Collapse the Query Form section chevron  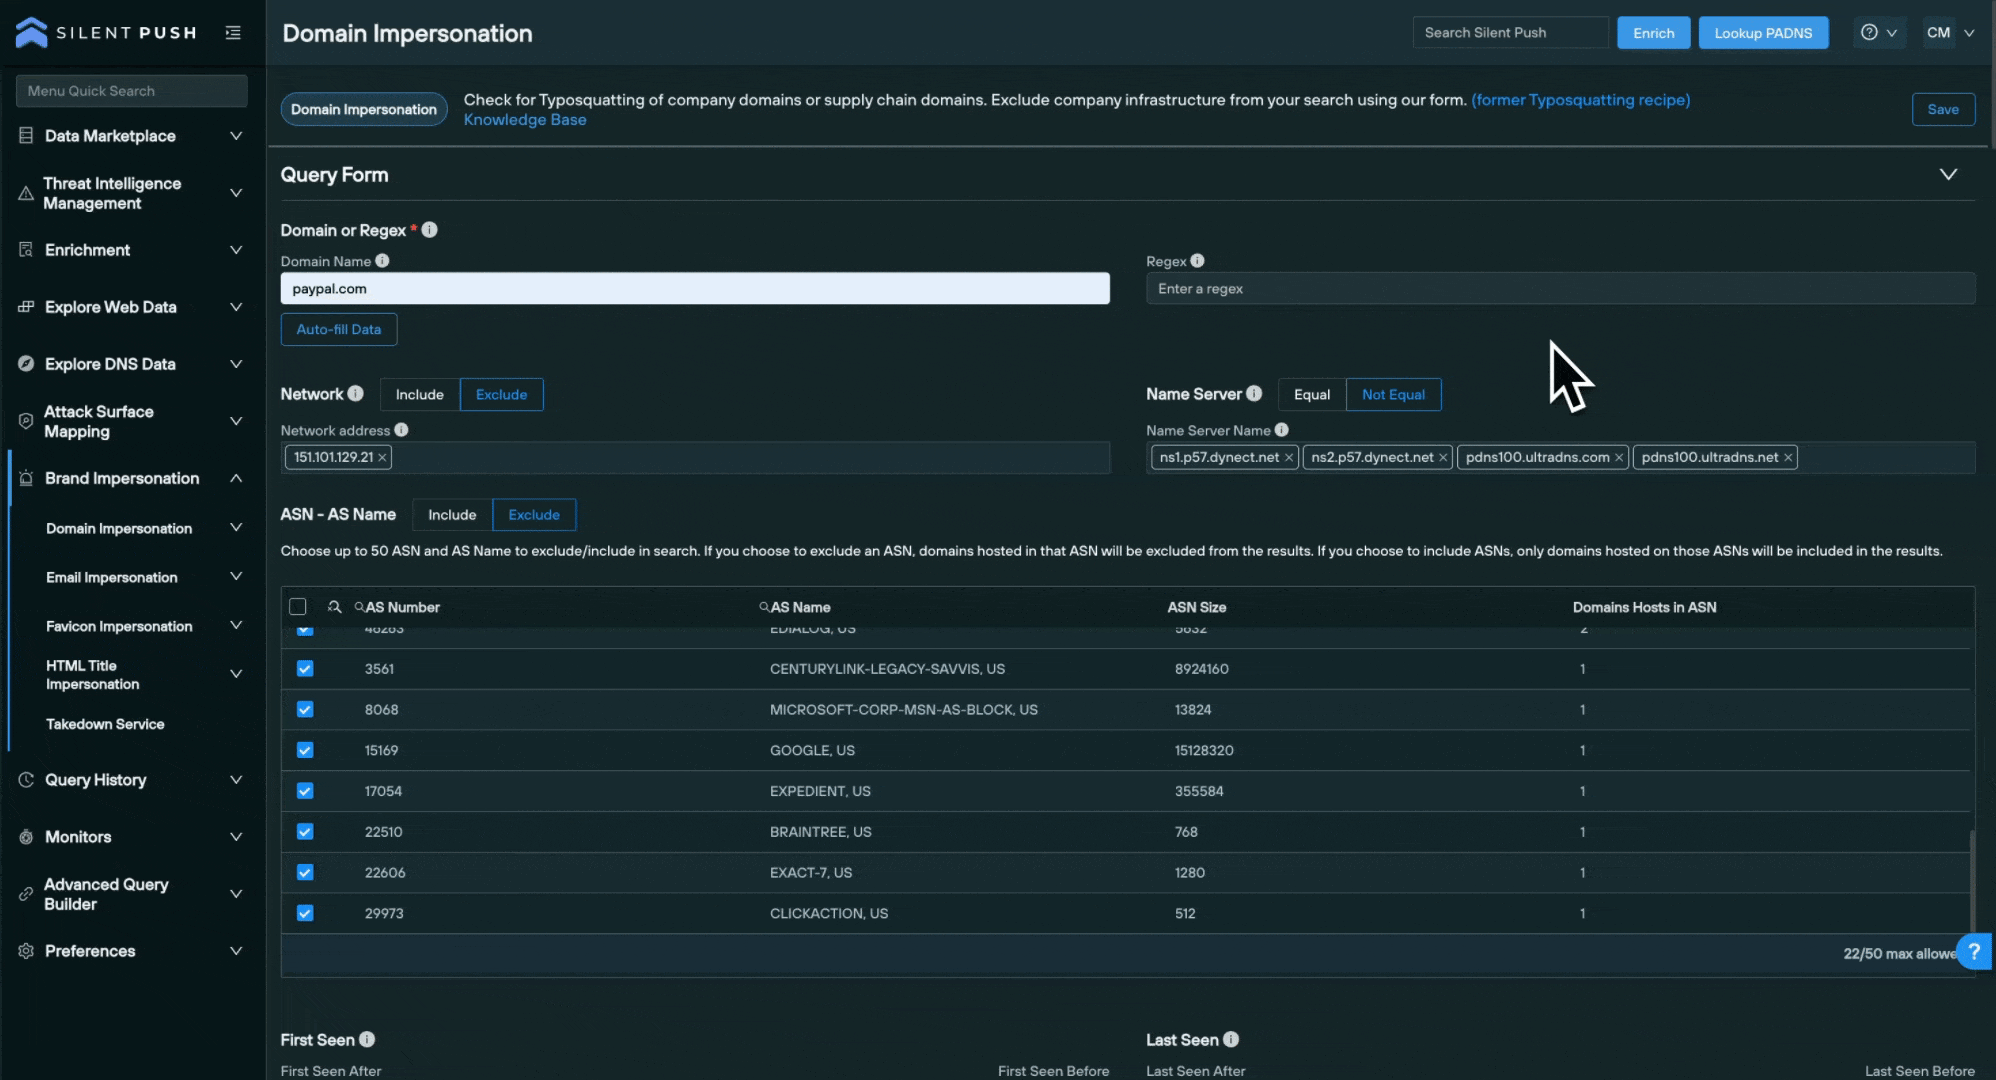pyautogui.click(x=1948, y=174)
